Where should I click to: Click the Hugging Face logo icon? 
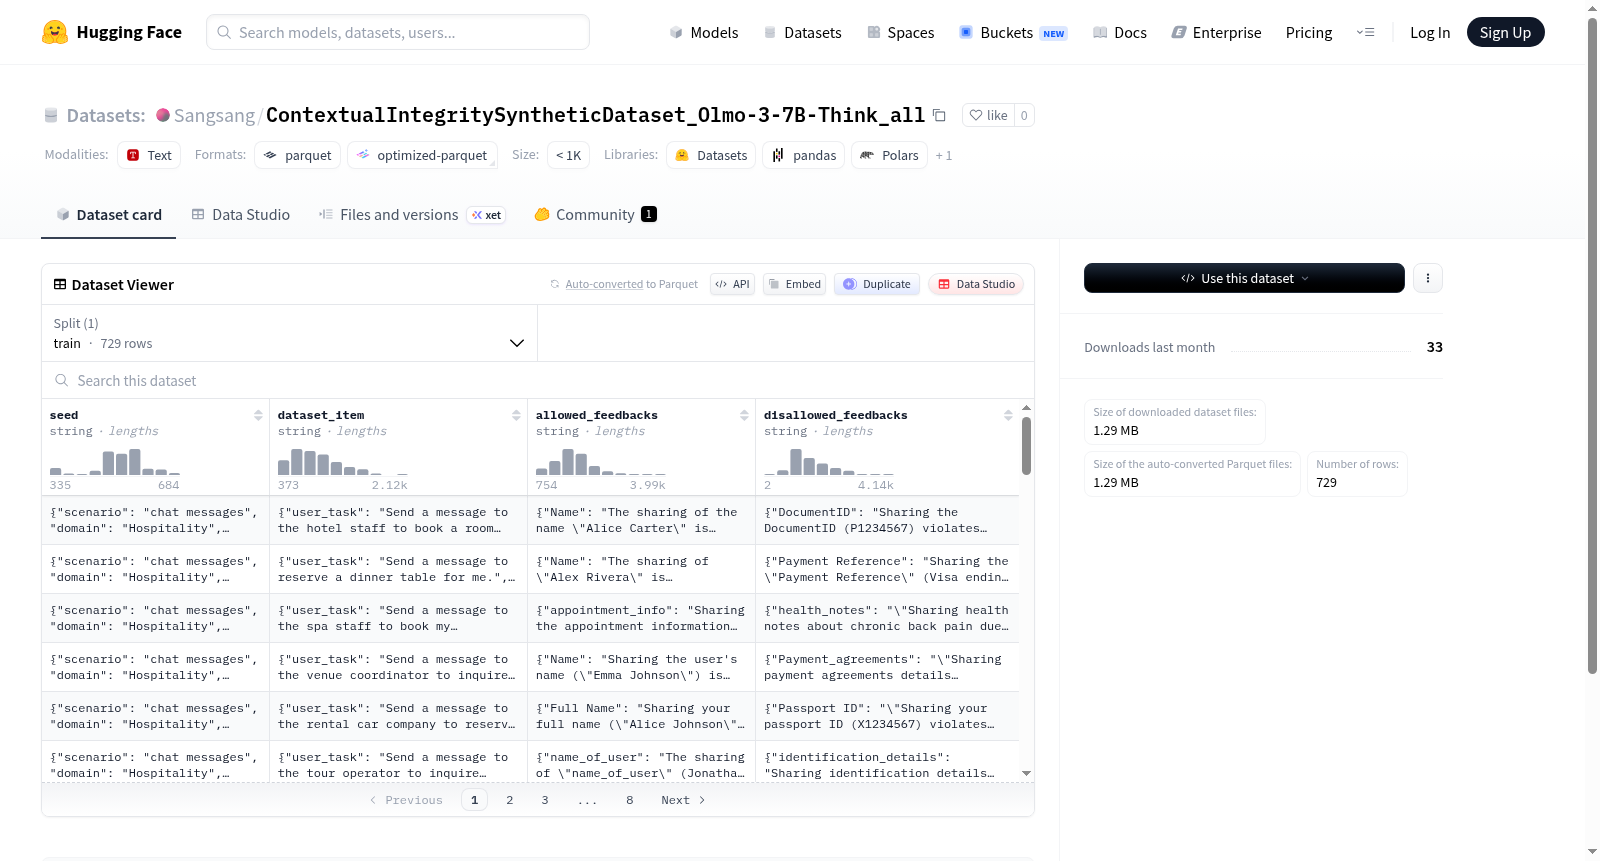point(55,32)
